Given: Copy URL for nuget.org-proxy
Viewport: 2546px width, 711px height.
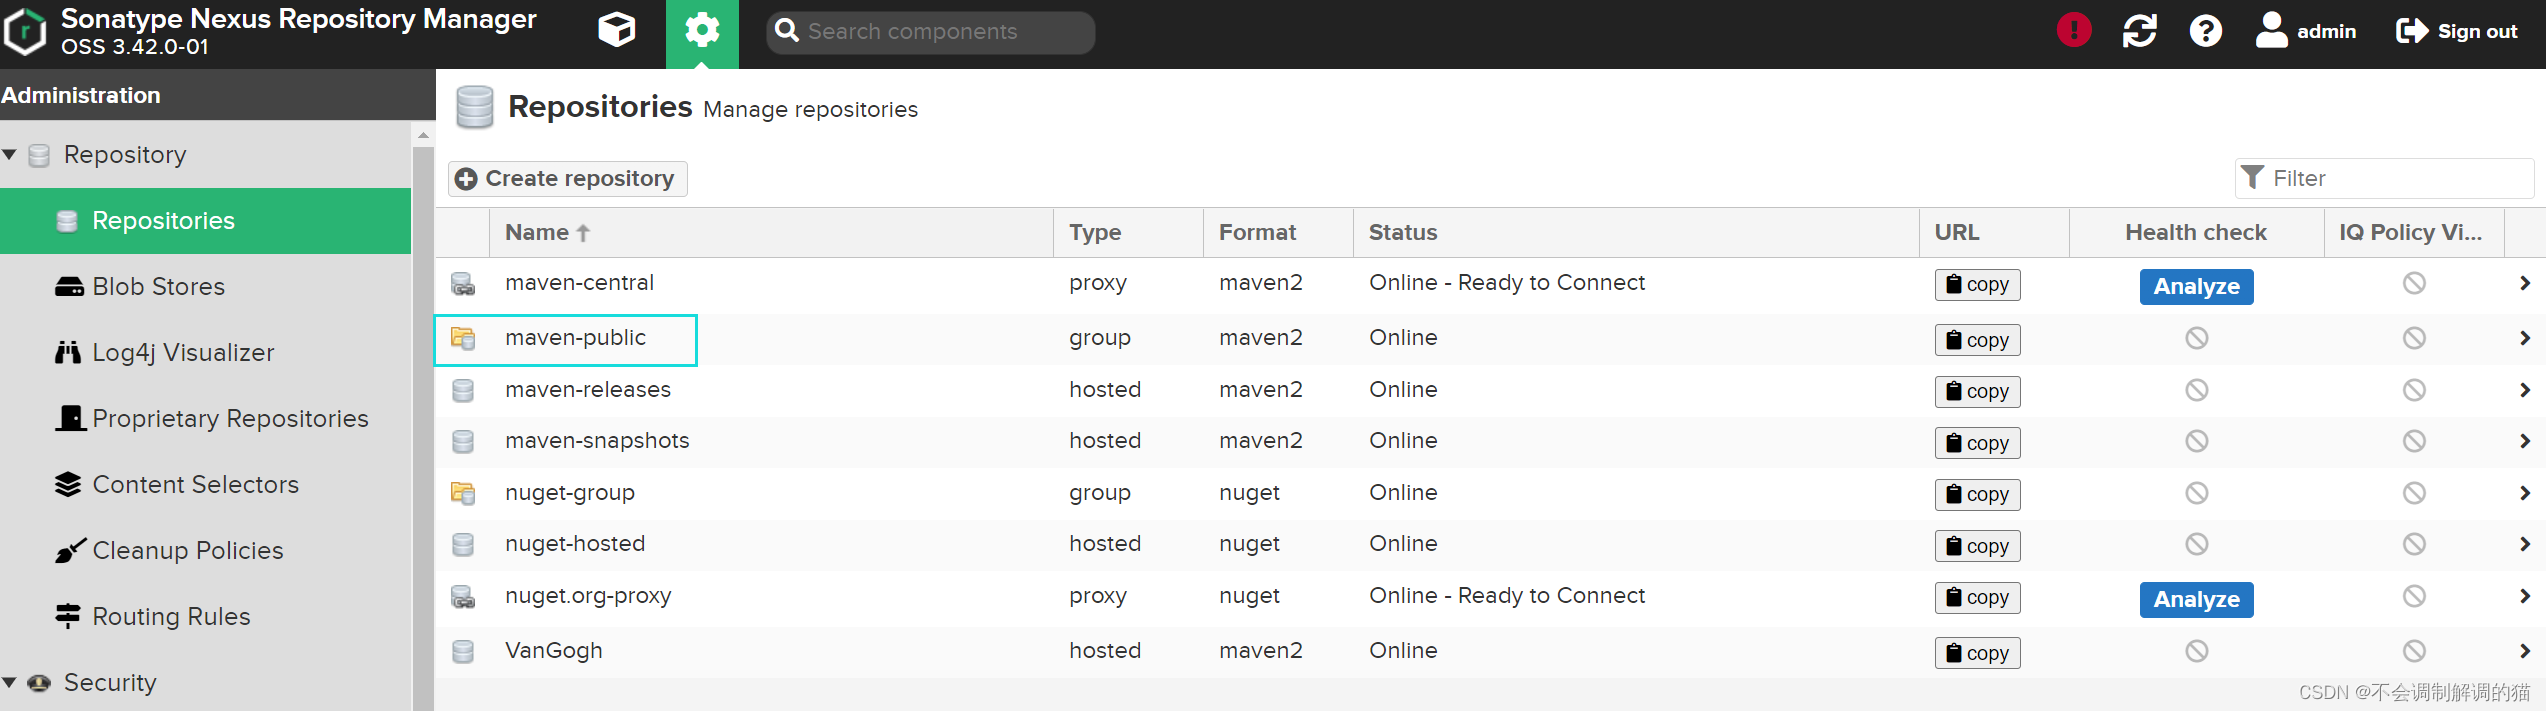Looking at the screenshot, I should tap(1977, 598).
